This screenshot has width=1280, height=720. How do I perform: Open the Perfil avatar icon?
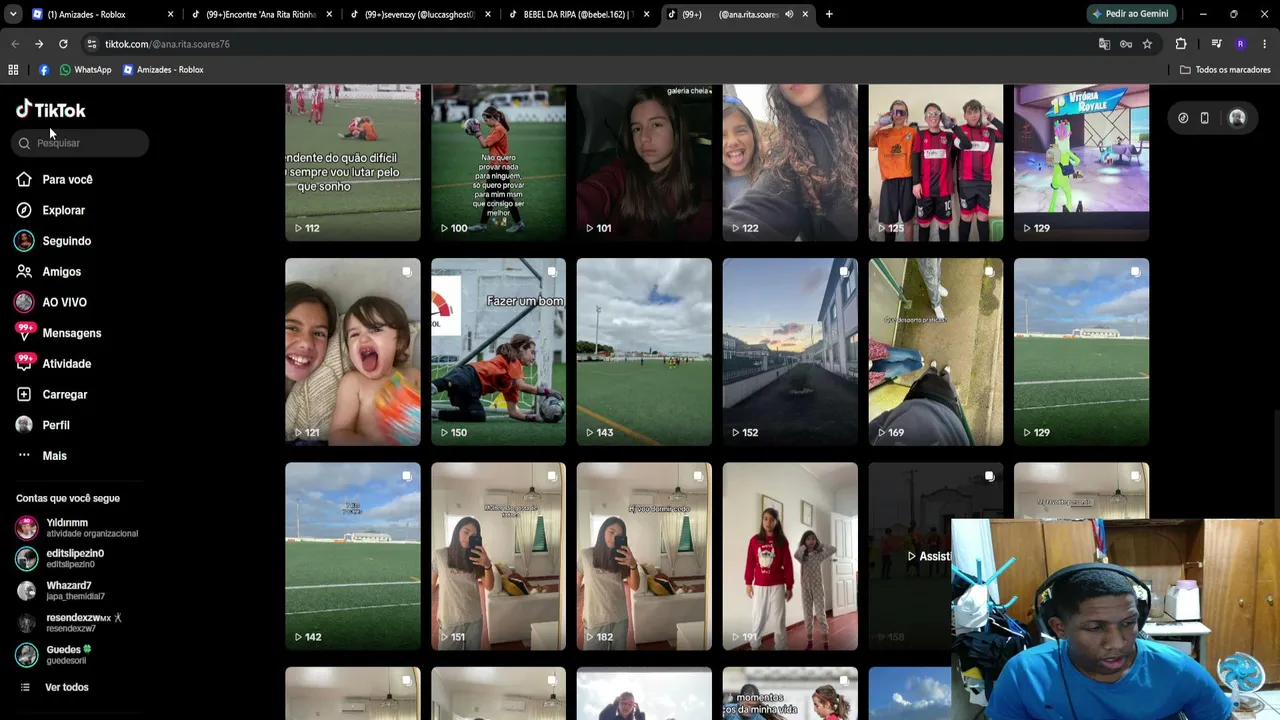[24, 425]
